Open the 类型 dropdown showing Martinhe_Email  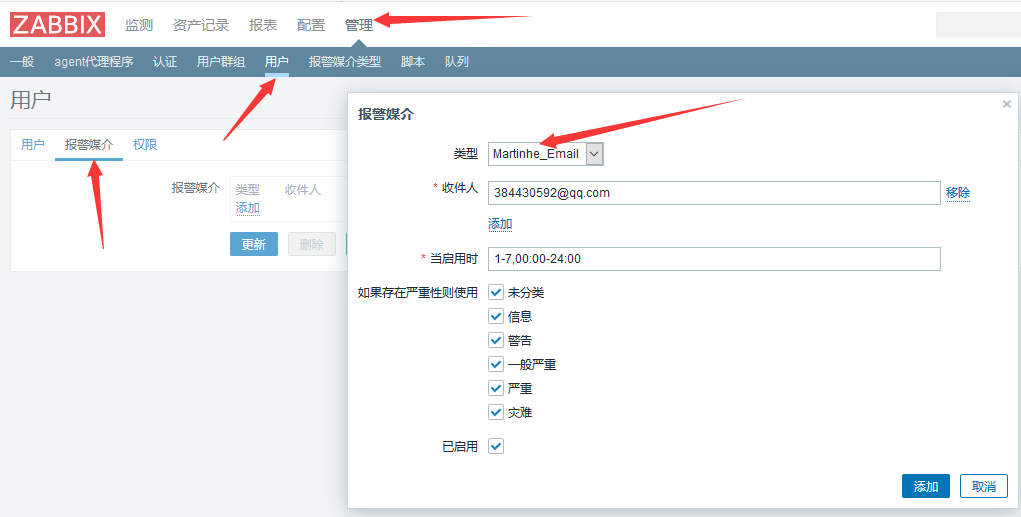tap(546, 154)
